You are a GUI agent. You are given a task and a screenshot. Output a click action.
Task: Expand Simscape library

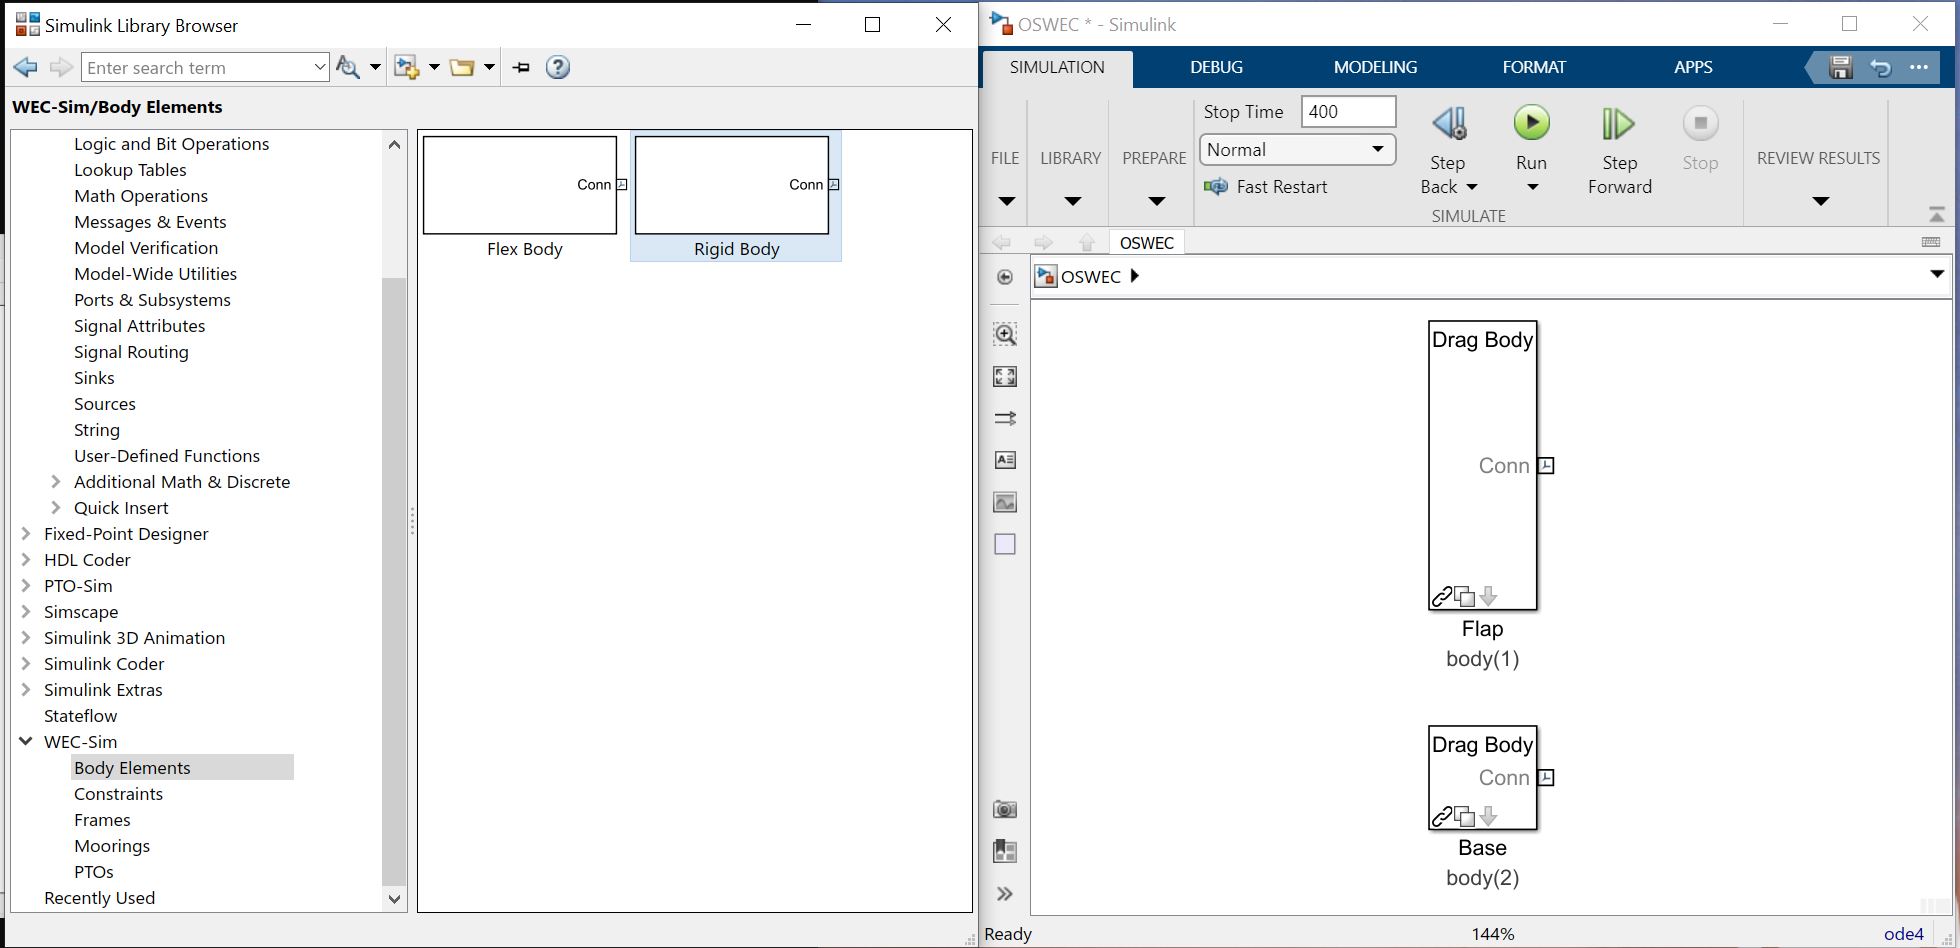tap(26, 612)
